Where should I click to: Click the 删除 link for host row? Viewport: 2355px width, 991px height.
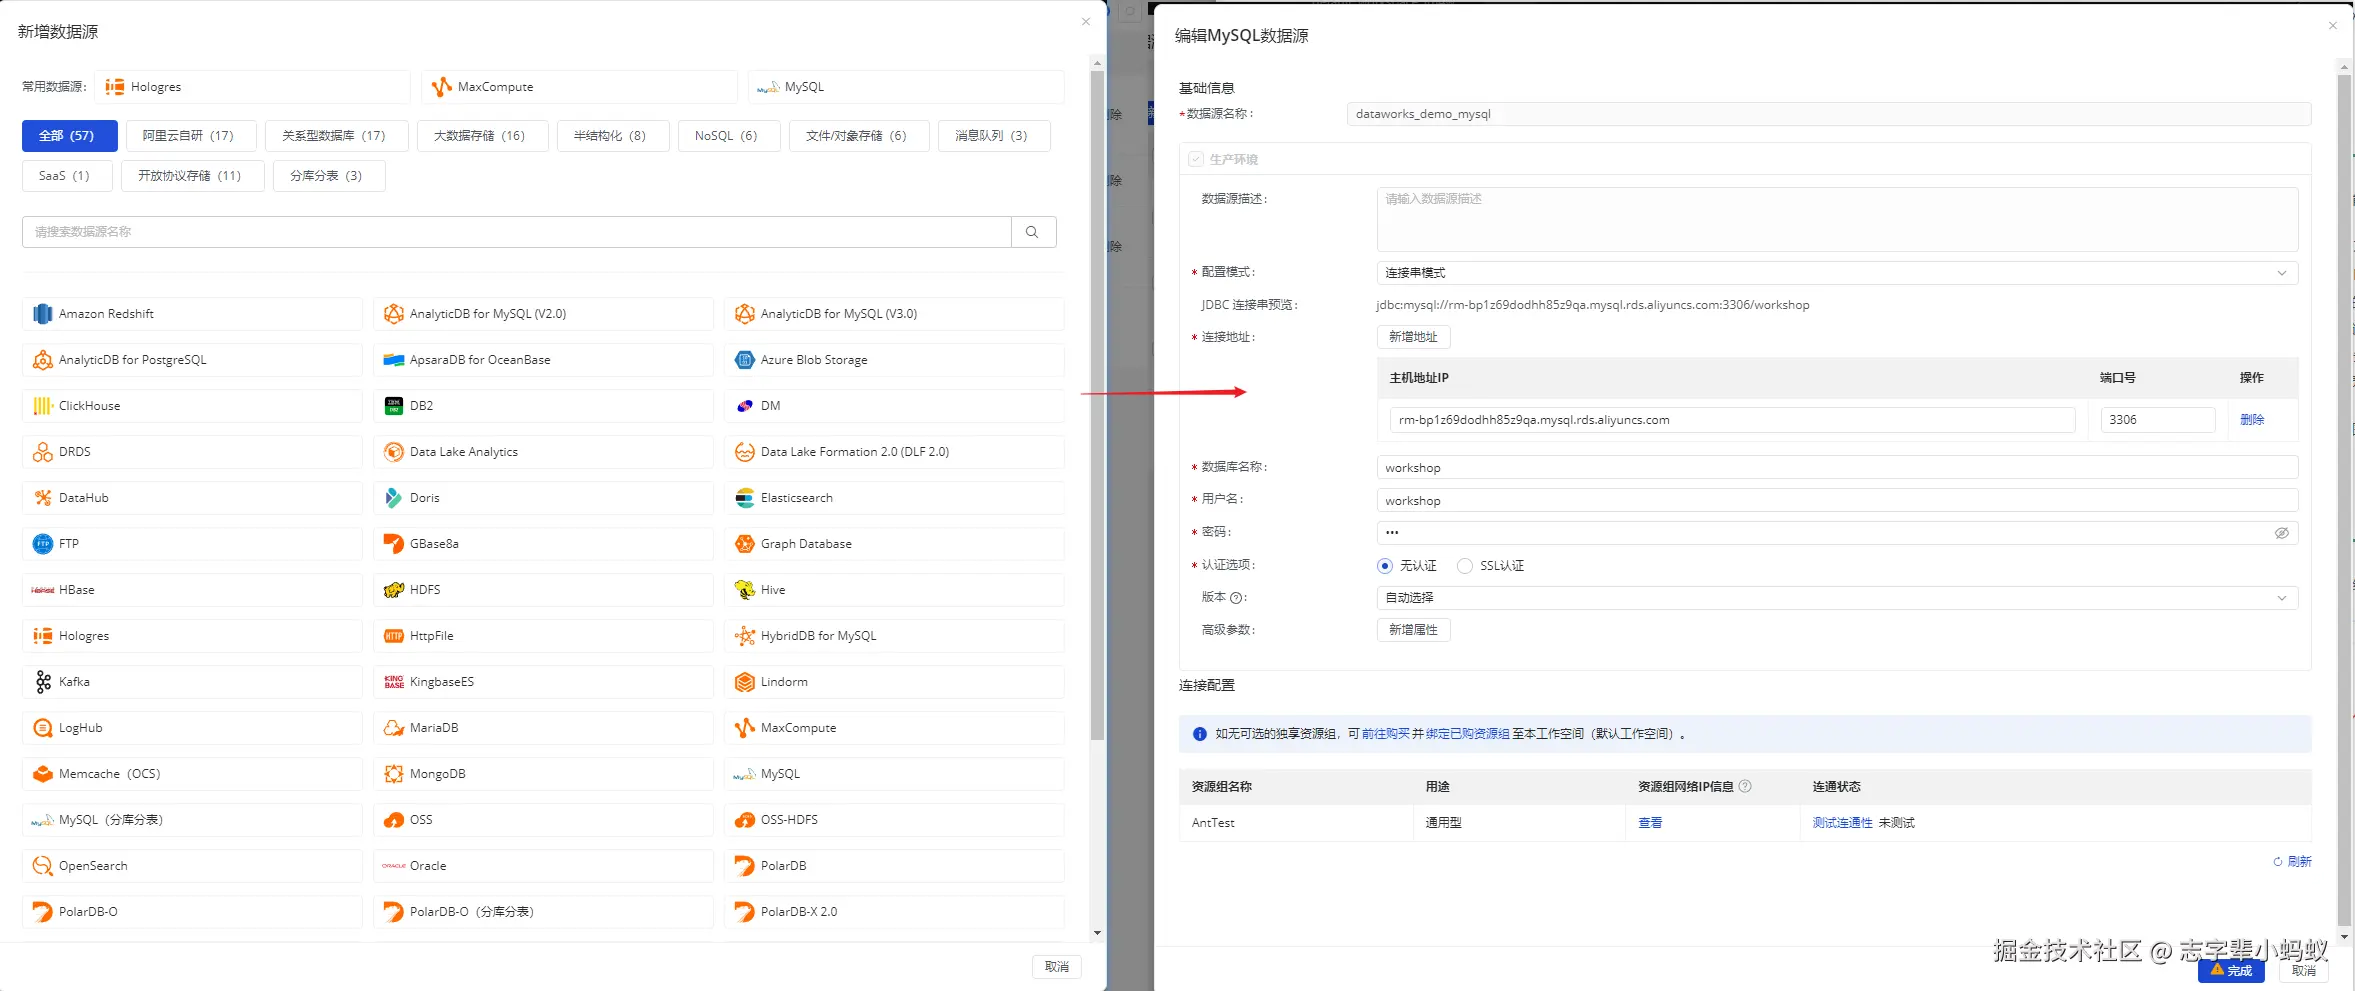coord(2252,420)
